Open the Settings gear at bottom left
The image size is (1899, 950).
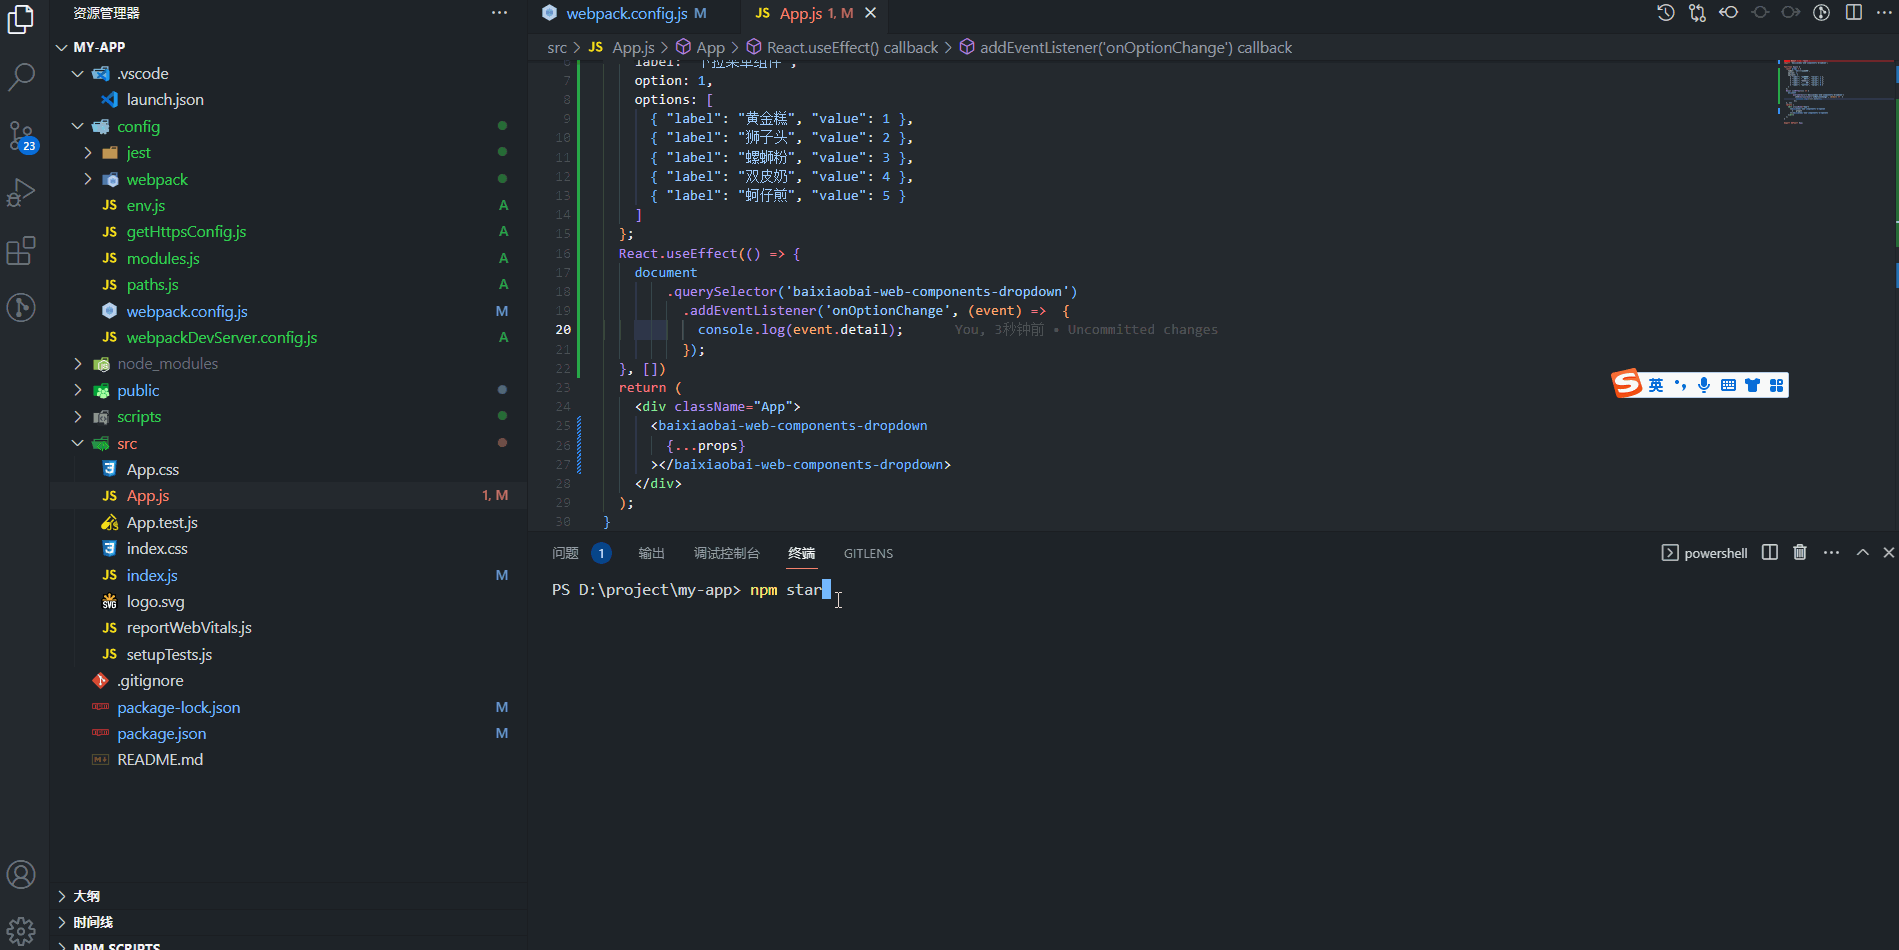[22, 929]
